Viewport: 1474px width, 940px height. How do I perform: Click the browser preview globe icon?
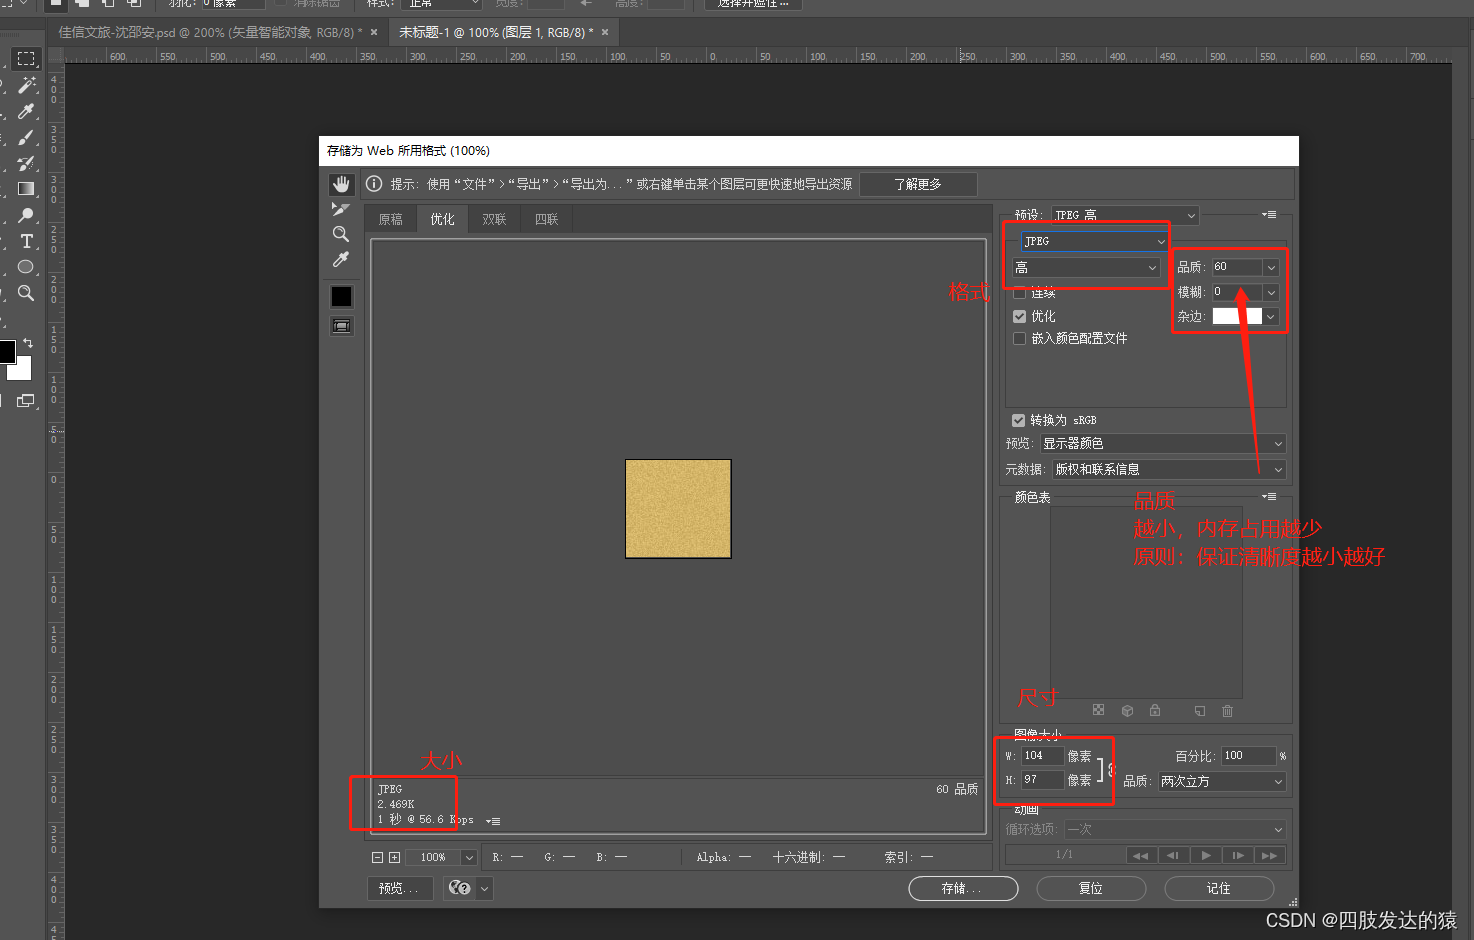point(459,888)
